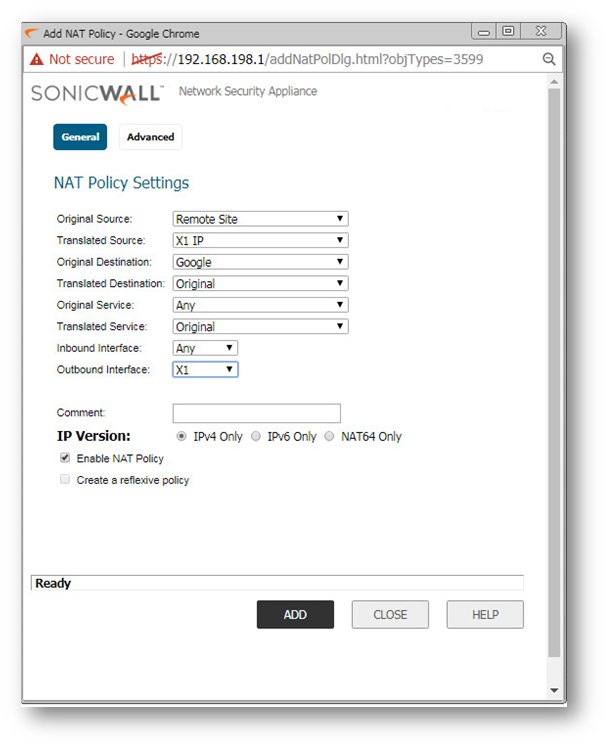Open the Original Source dropdown

coord(260,219)
